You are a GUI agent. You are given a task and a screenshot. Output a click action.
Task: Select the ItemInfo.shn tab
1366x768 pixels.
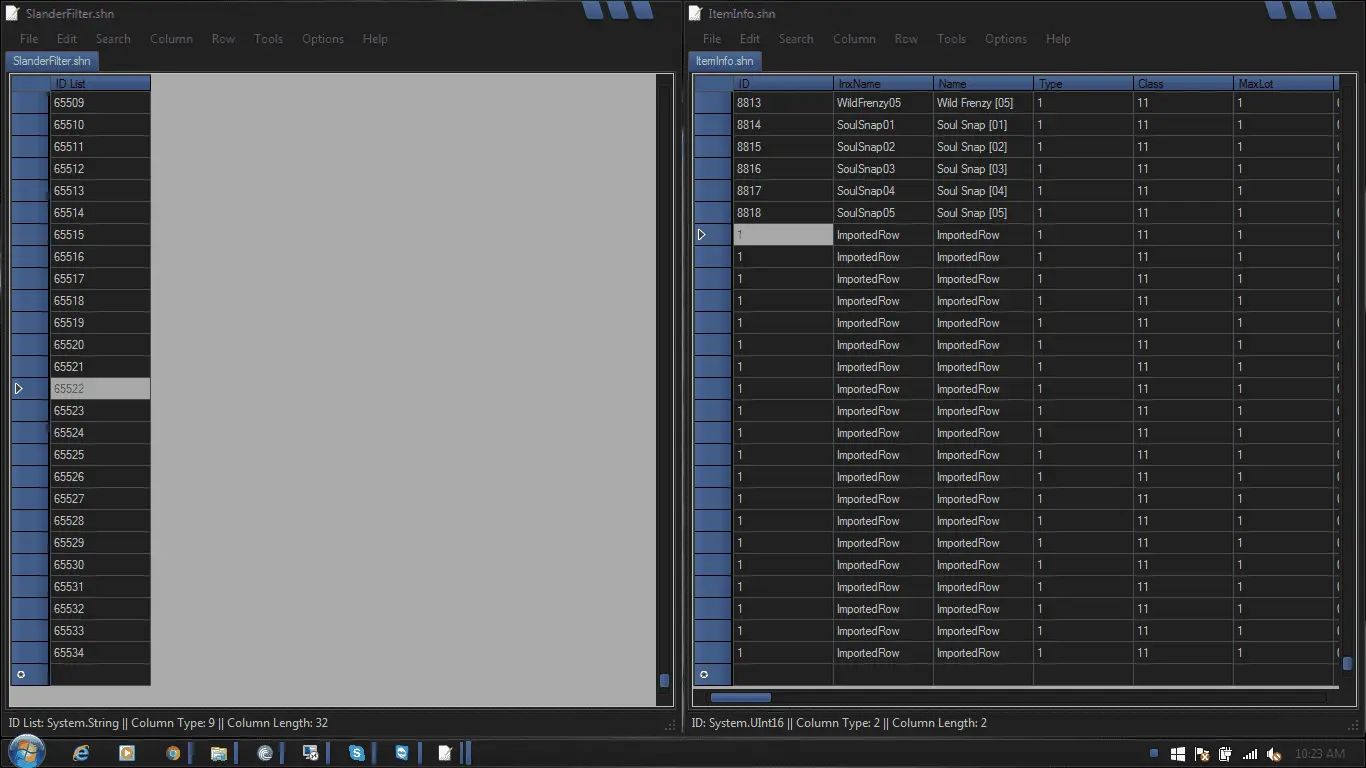point(725,61)
